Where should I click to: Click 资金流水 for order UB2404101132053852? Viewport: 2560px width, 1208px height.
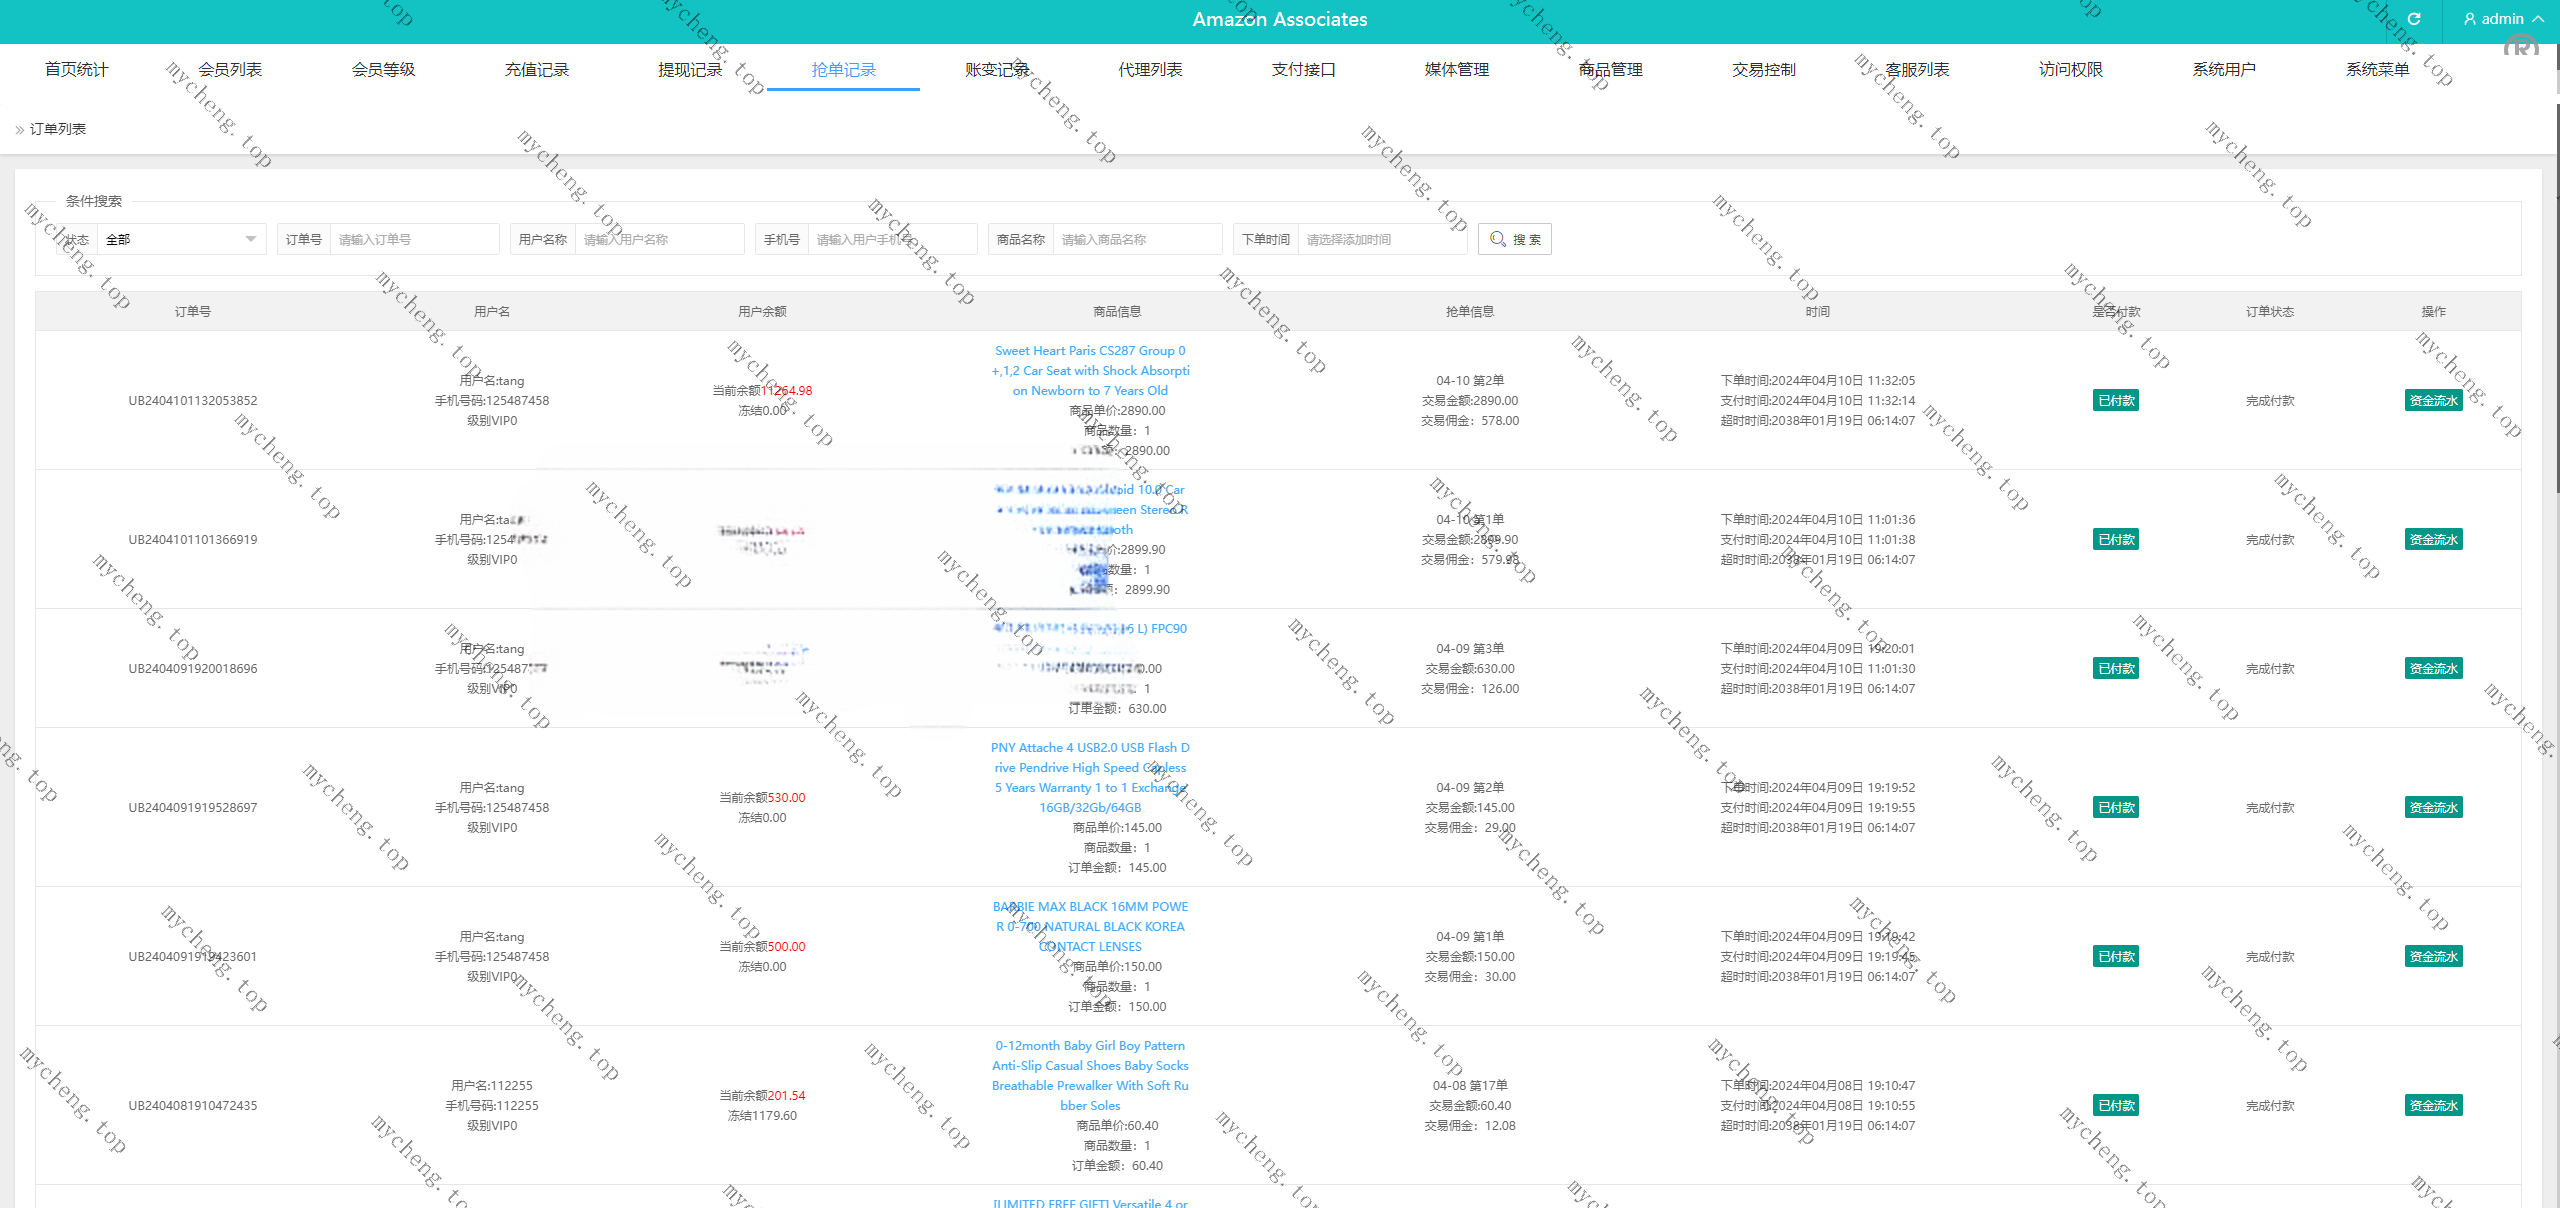coord(2432,400)
